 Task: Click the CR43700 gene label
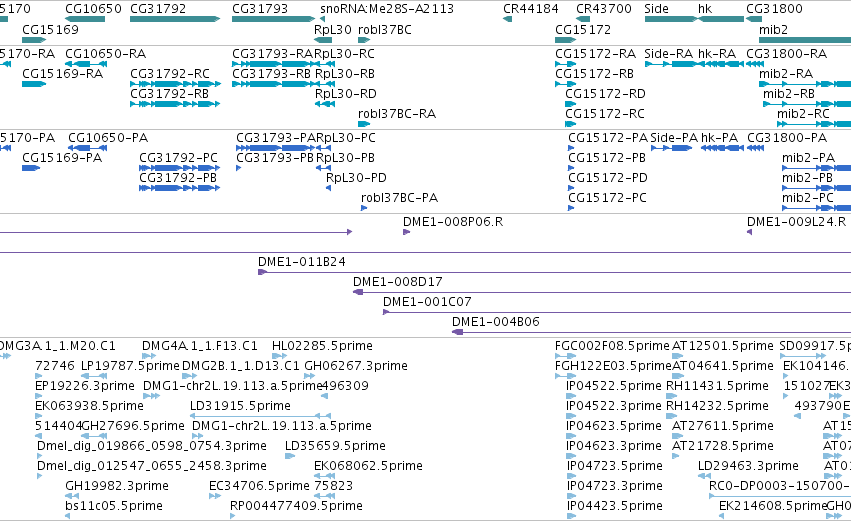coord(604,9)
